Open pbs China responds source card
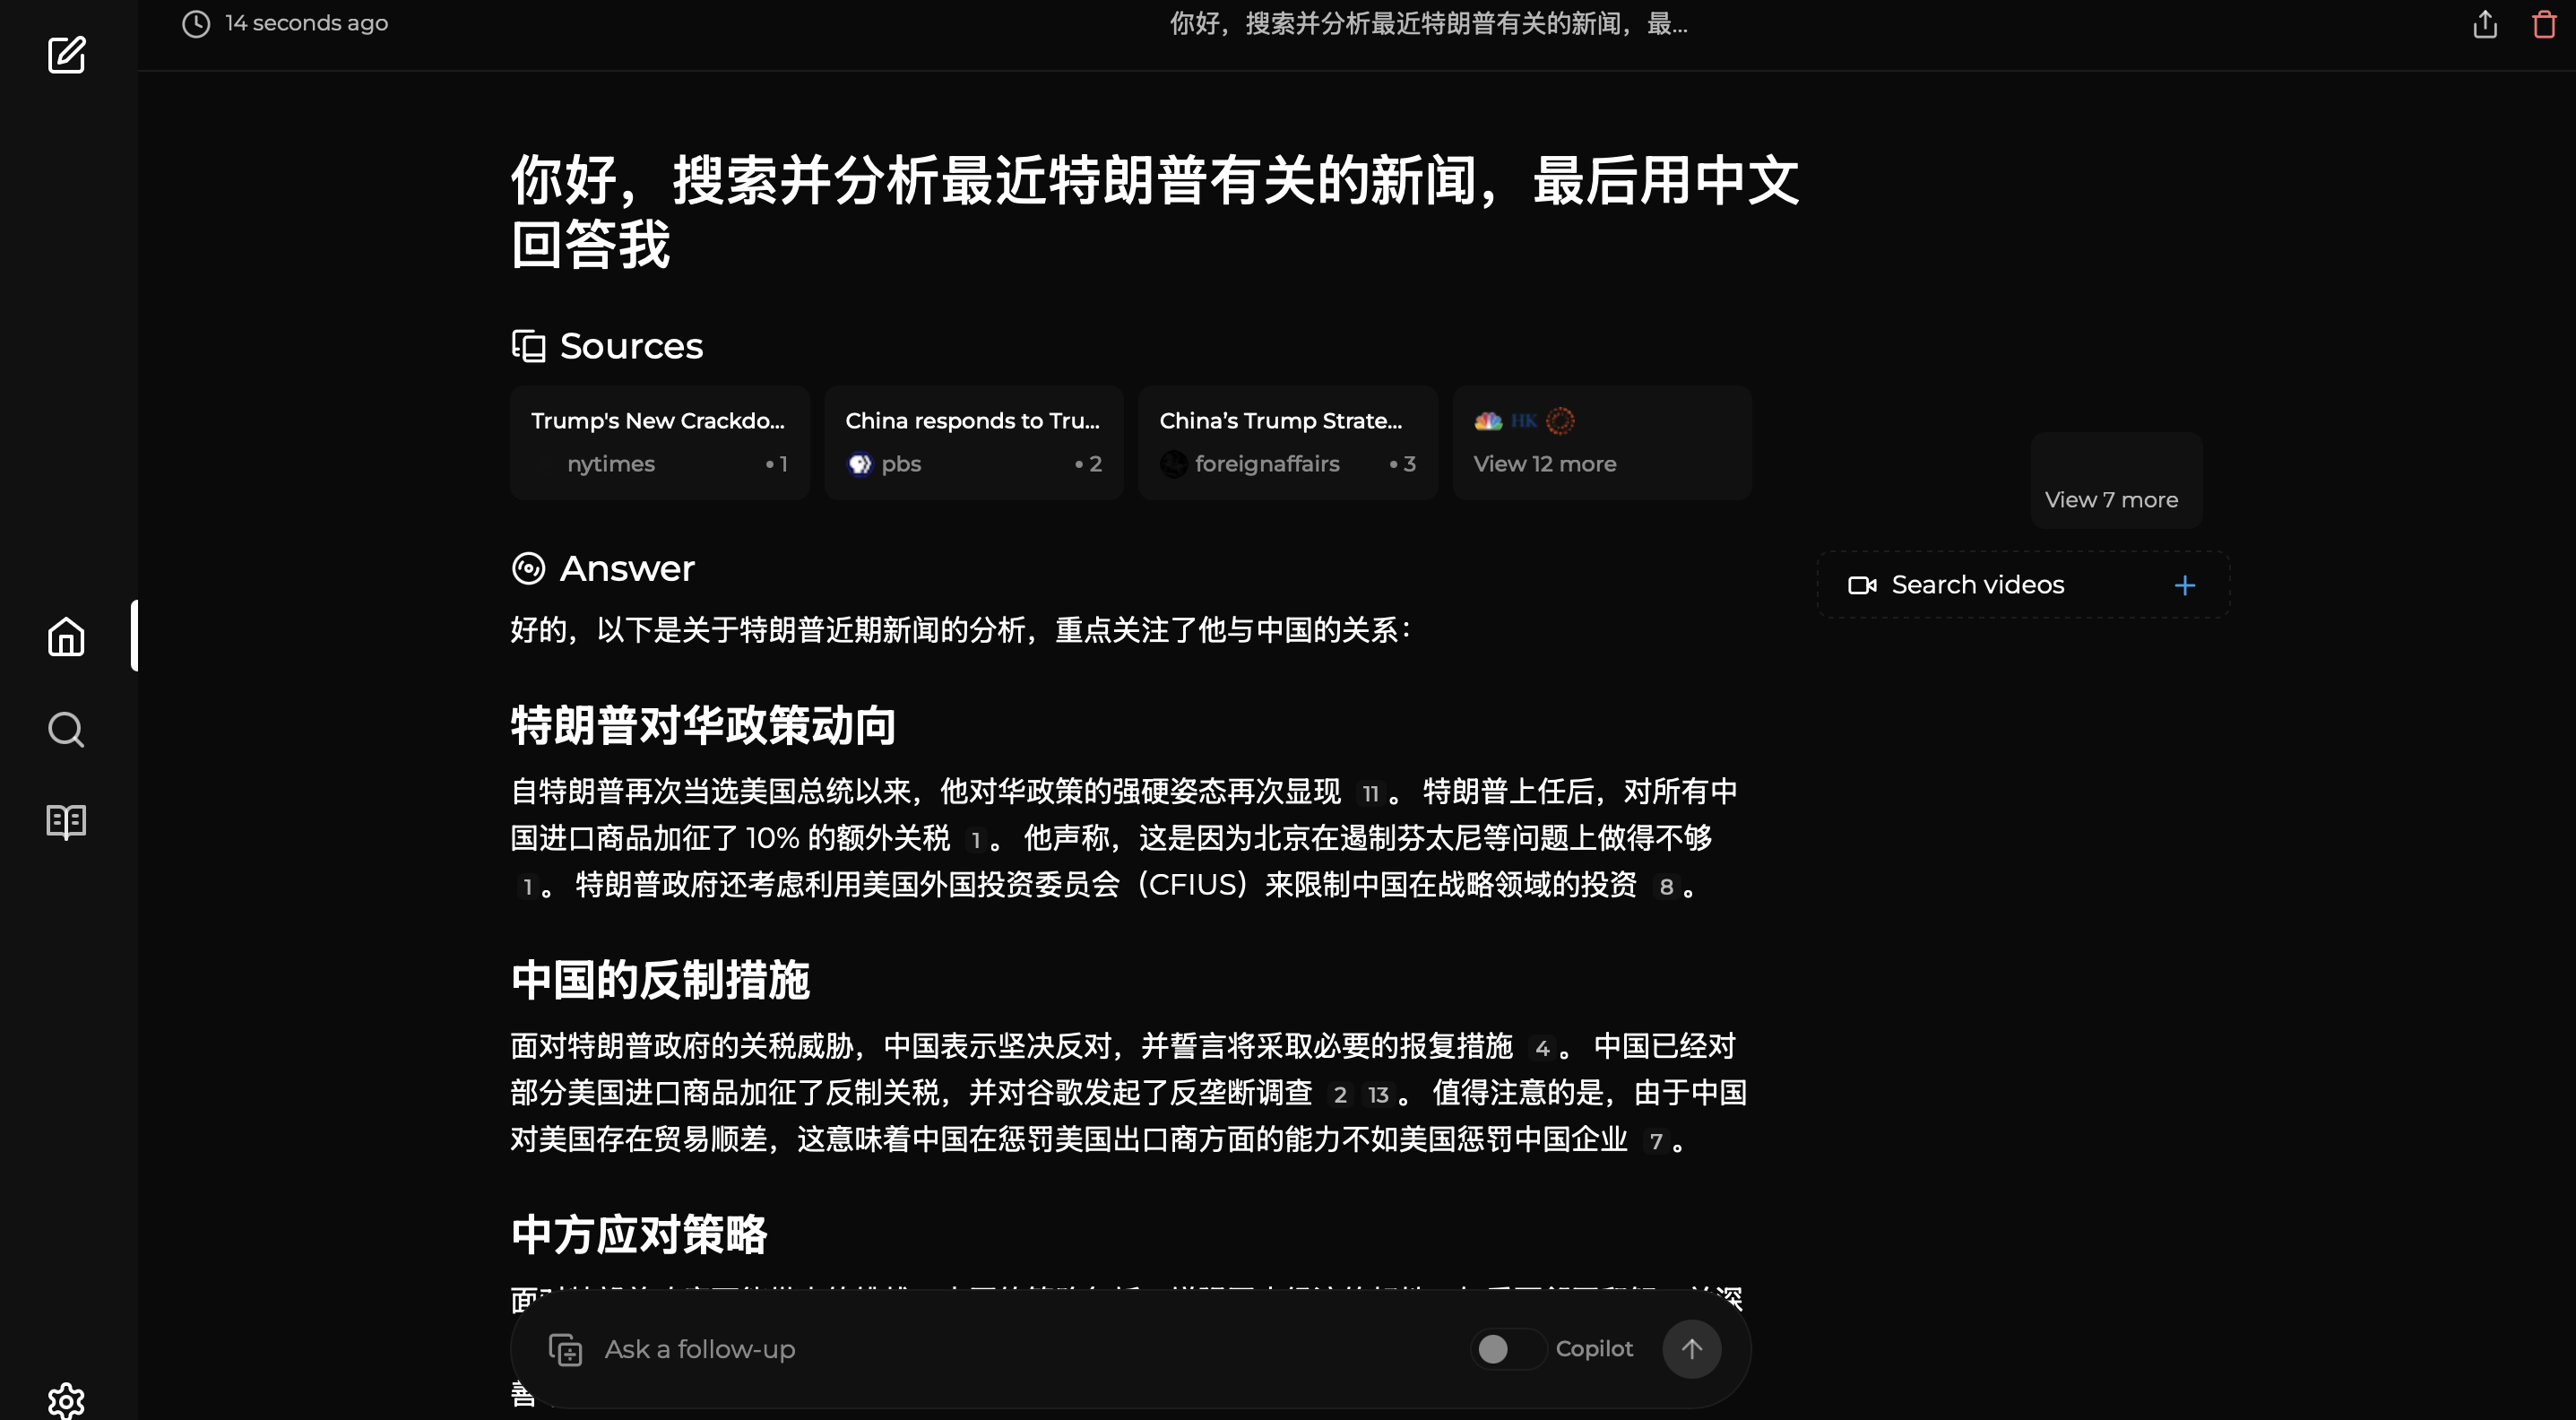This screenshot has height=1420, width=2576. tap(973, 443)
